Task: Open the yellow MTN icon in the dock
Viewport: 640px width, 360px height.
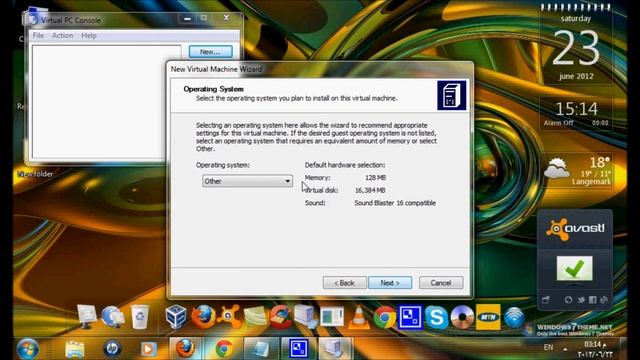Action: click(488, 317)
